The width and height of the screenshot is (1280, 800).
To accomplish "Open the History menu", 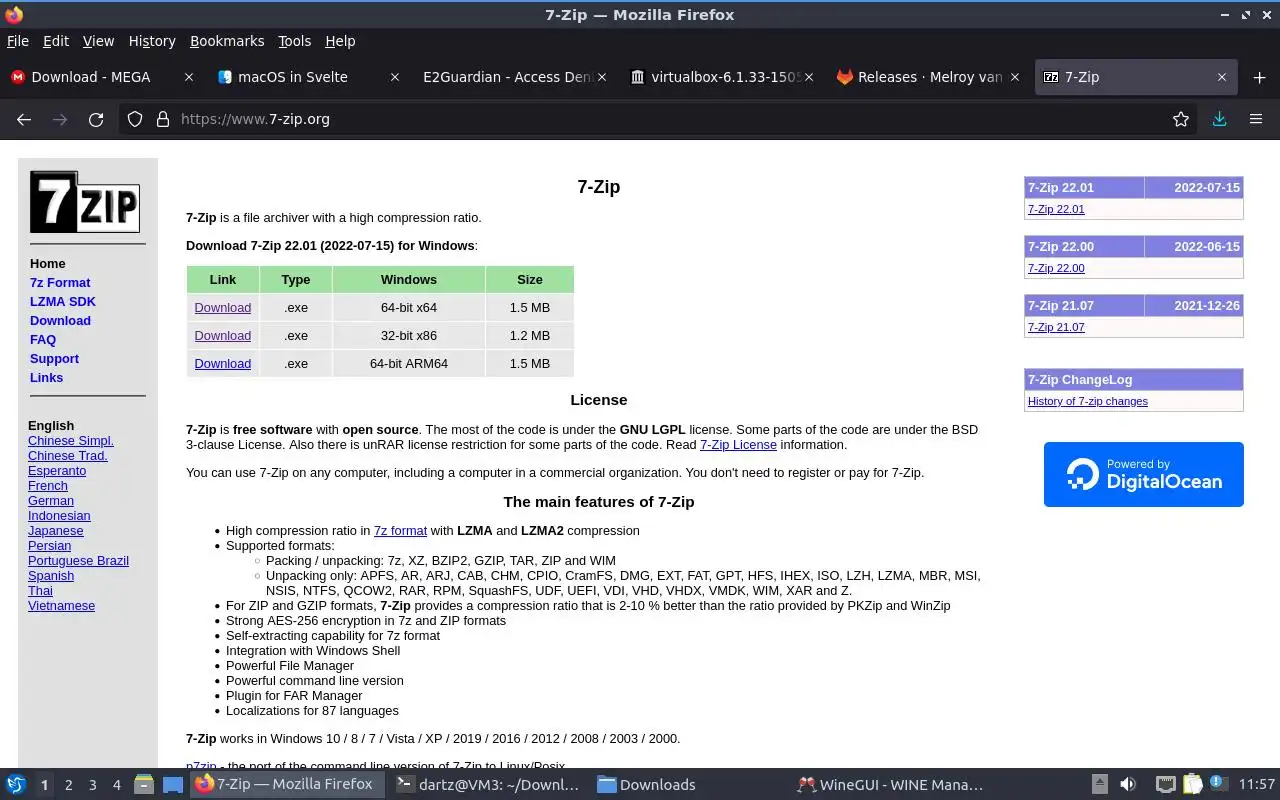I will (152, 41).
